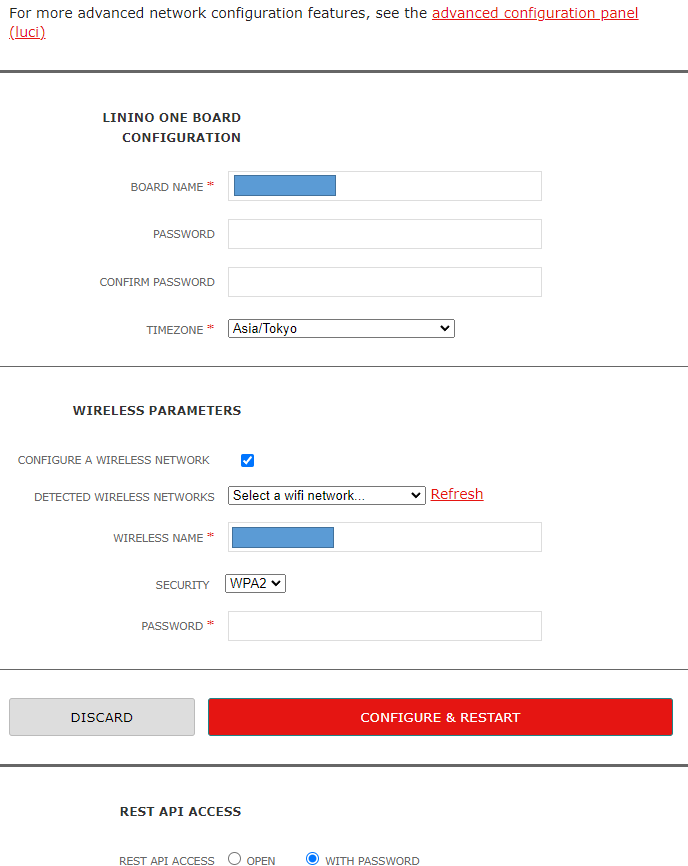Click the Refresh link for wireless networks
The image size is (688, 866).
pos(457,494)
